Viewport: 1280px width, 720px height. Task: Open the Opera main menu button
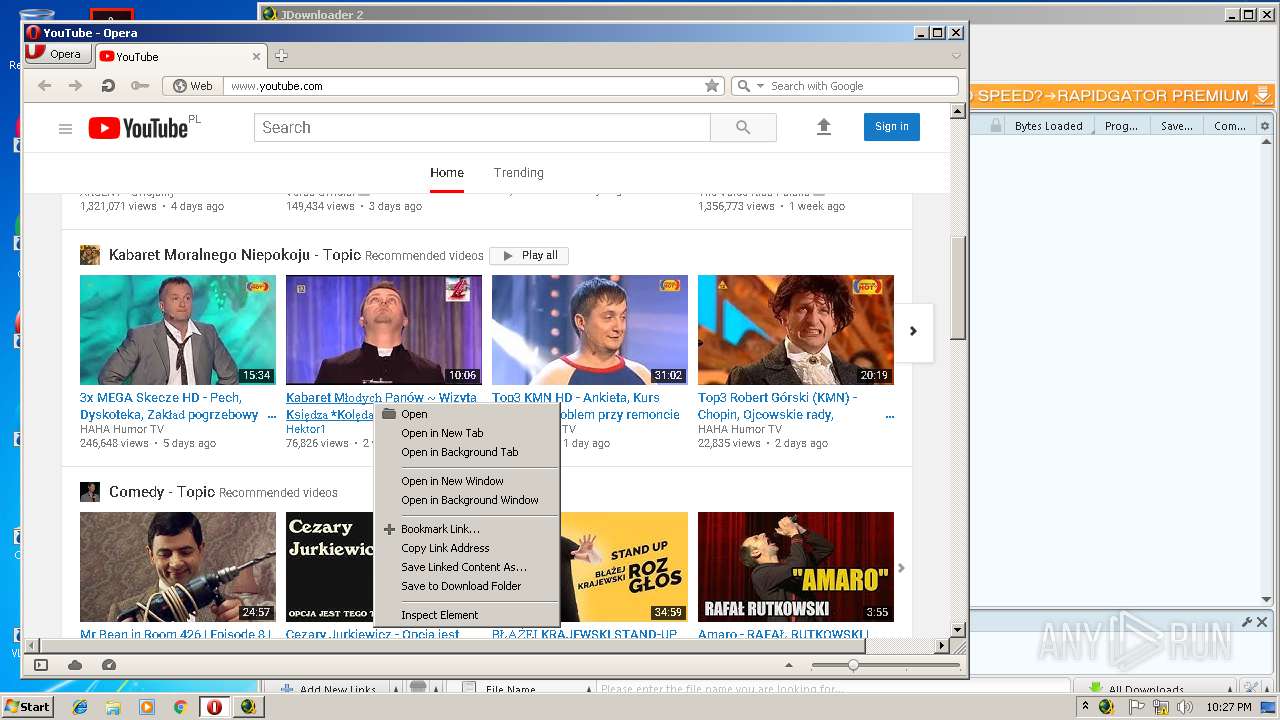click(57, 55)
